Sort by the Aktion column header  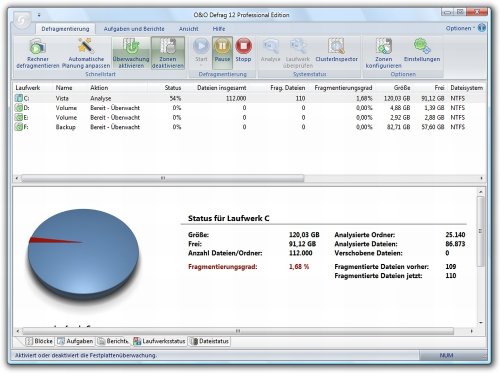pyautogui.click(x=99, y=88)
